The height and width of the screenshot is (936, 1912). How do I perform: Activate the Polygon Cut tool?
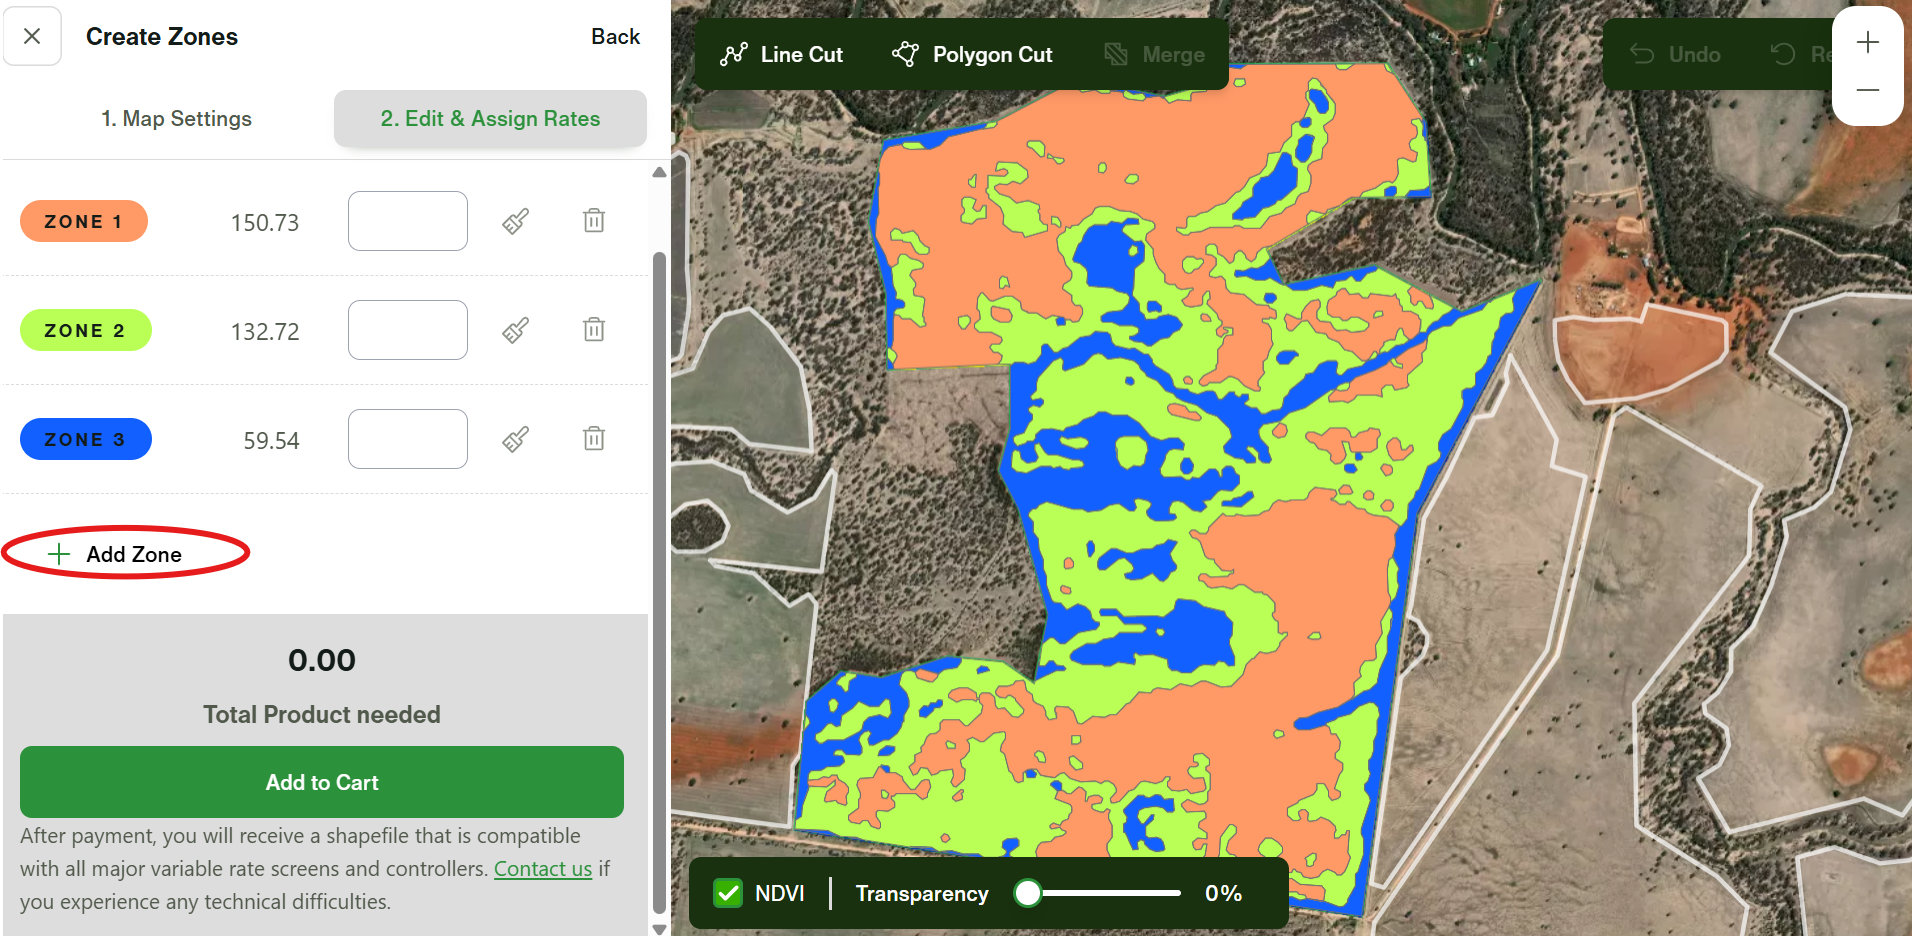[972, 55]
